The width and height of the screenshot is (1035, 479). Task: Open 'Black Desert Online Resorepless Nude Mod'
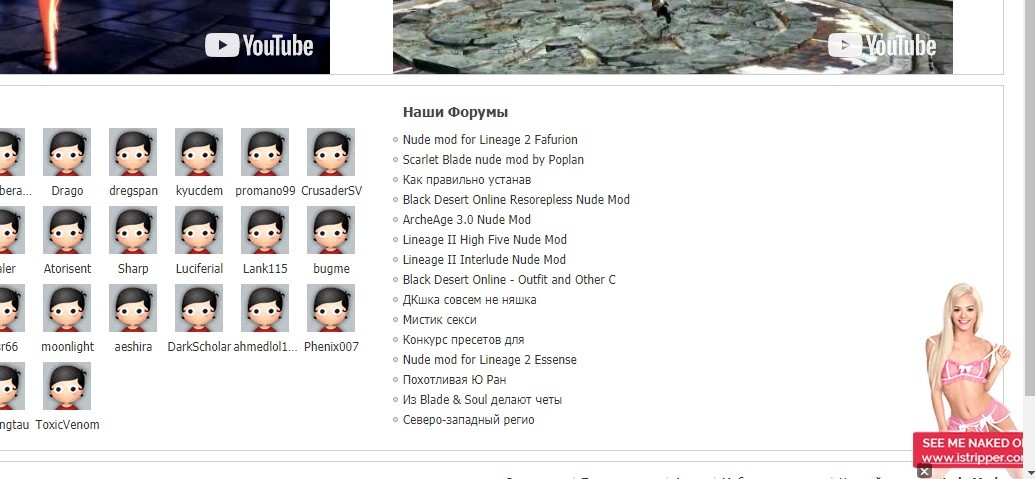pos(516,199)
